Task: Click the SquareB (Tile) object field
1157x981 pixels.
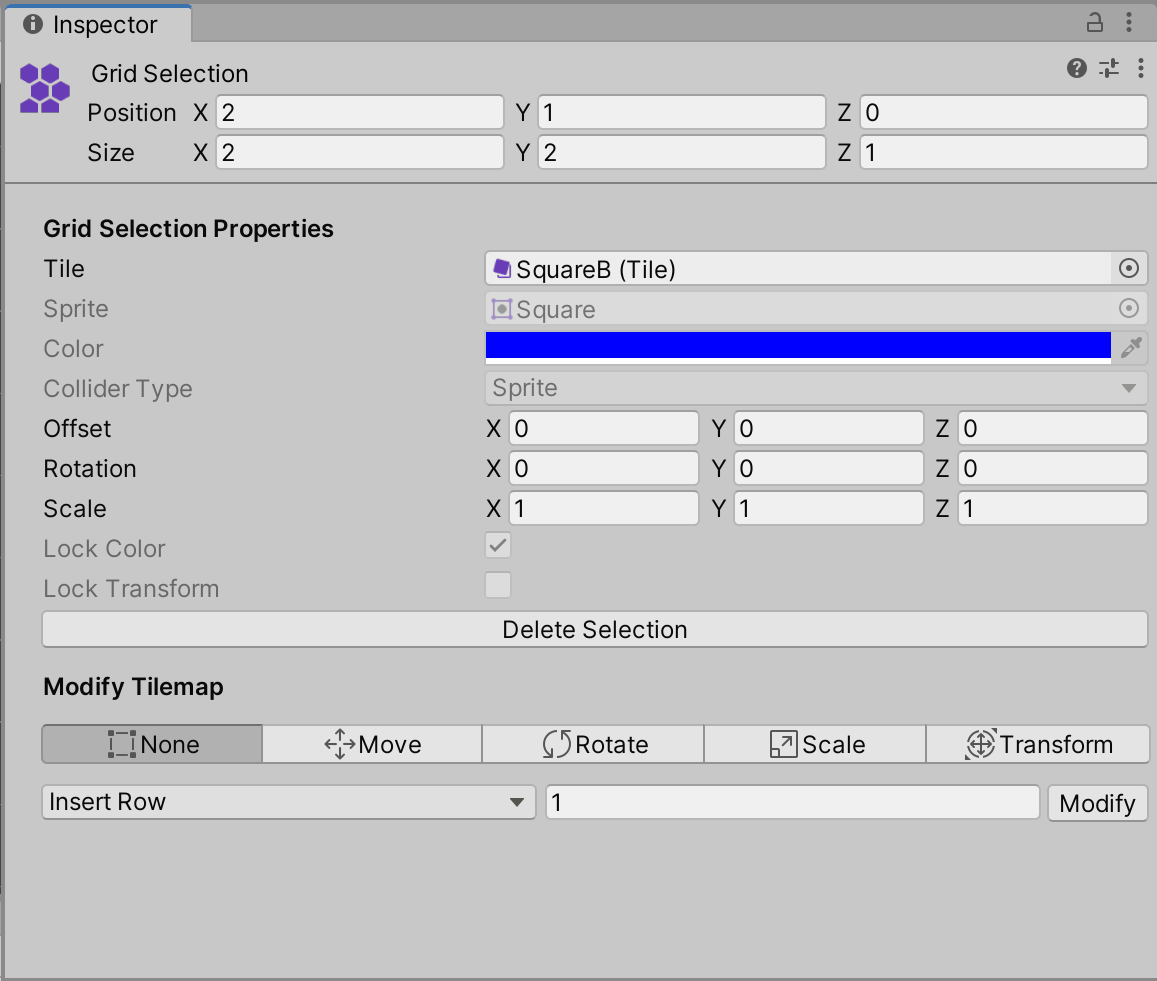Action: point(798,269)
